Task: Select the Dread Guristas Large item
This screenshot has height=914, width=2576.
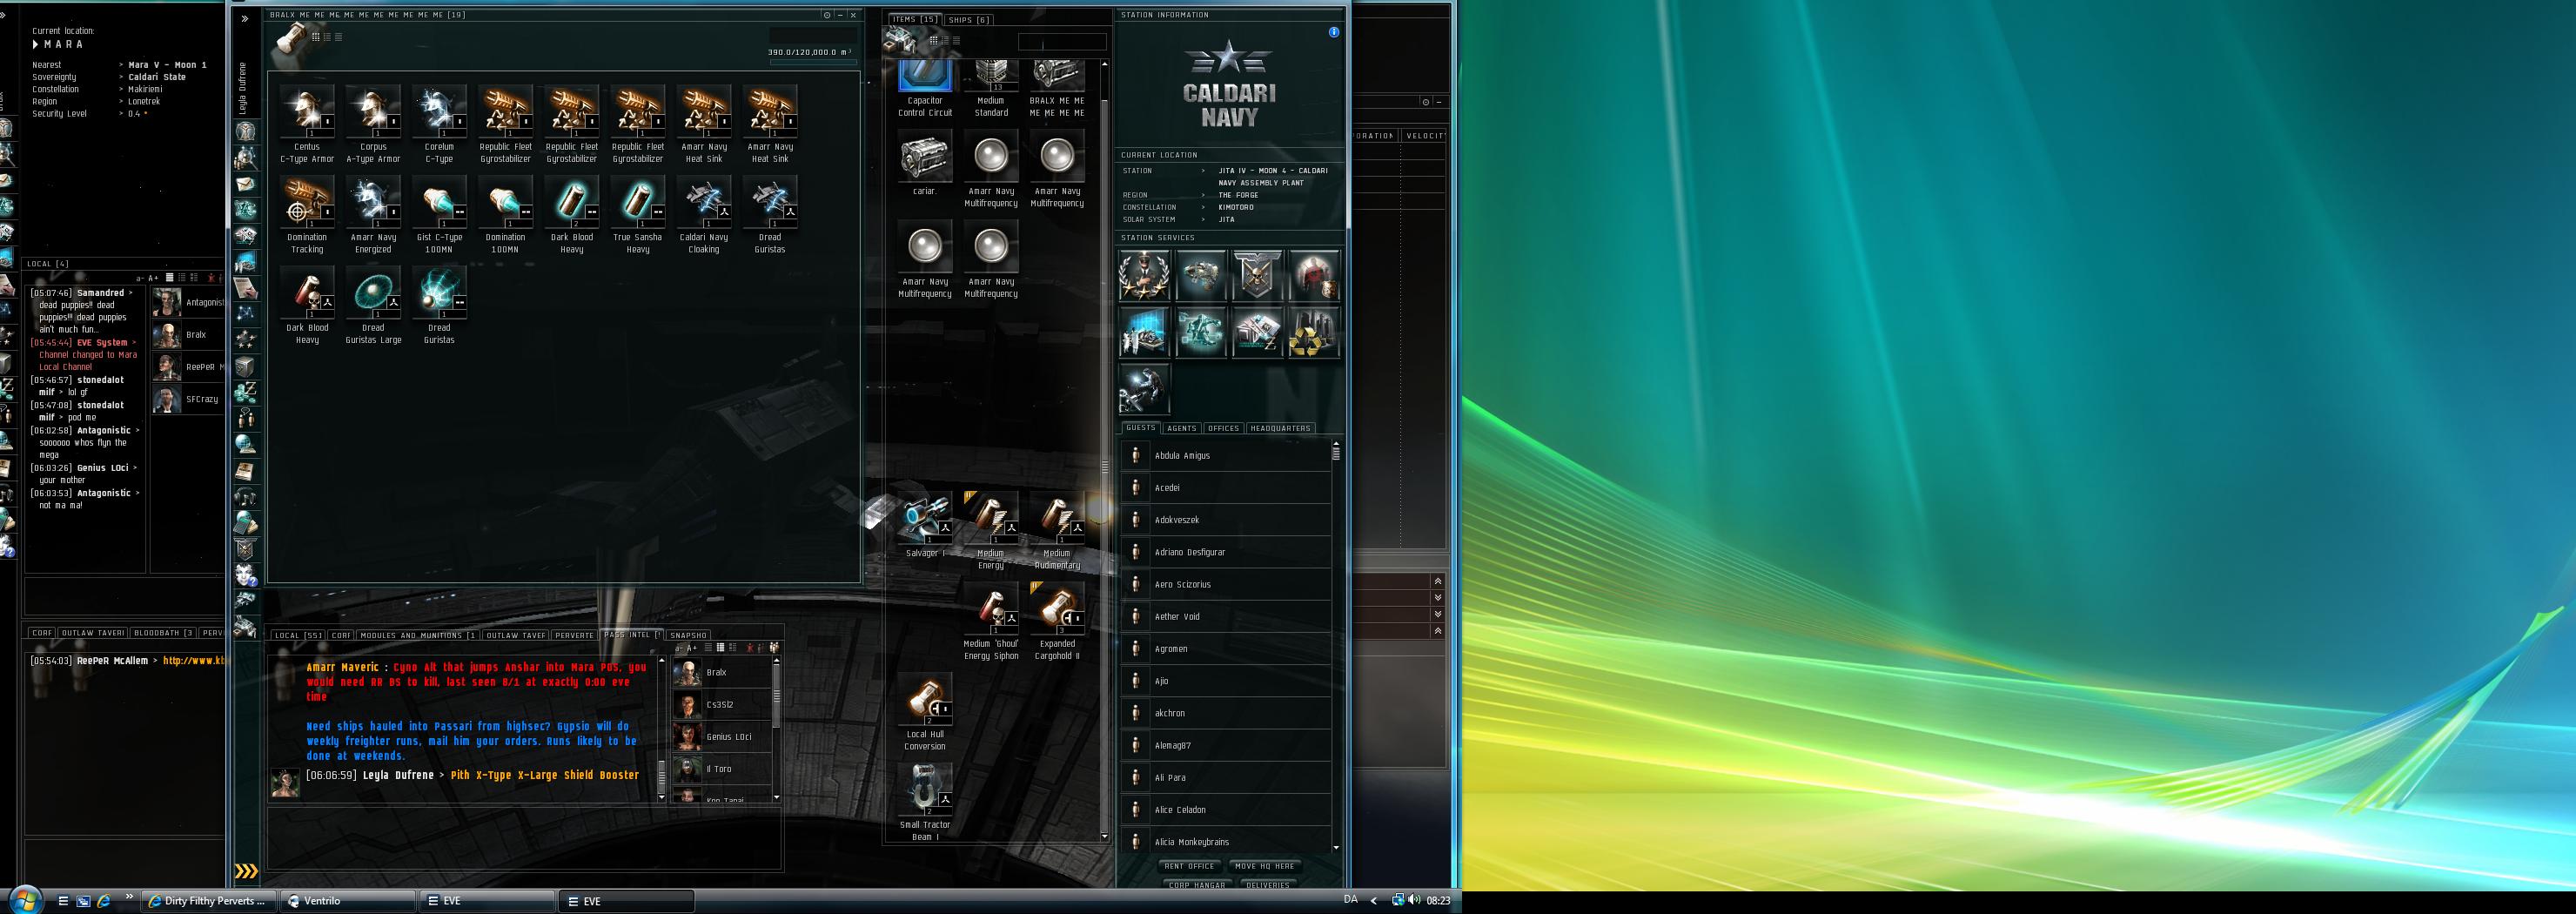Action: click(373, 305)
